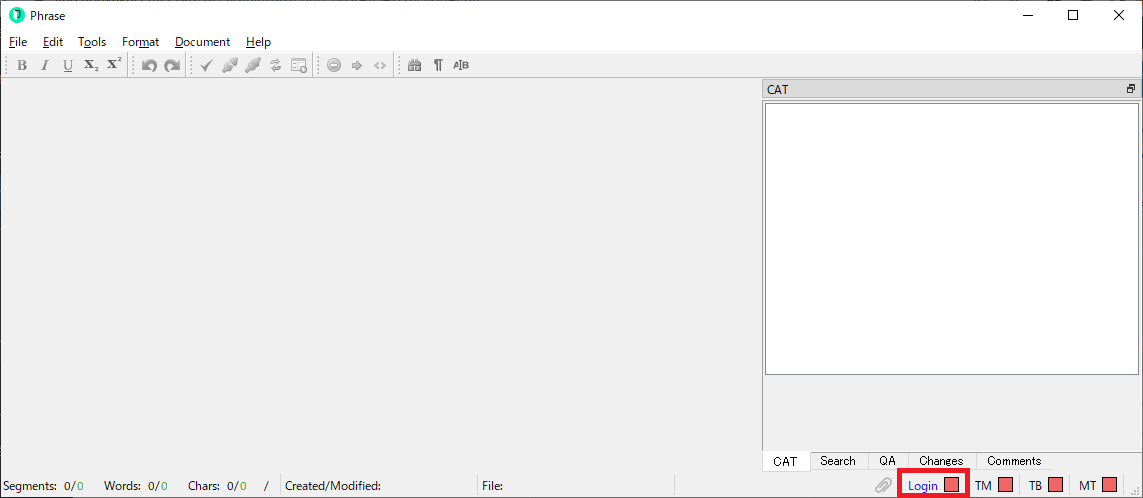Switch to the QA tab
1143x498 pixels.
coord(887,461)
